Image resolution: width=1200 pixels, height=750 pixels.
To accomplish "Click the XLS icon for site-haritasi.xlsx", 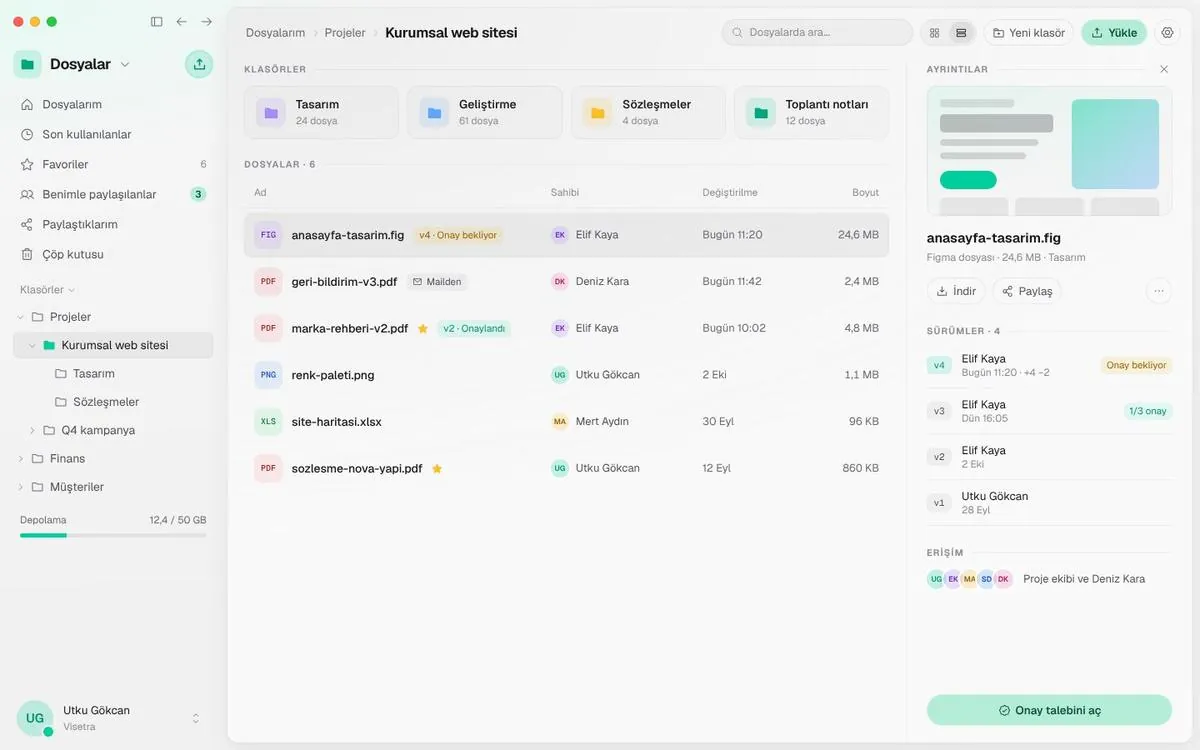I will (x=268, y=421).
